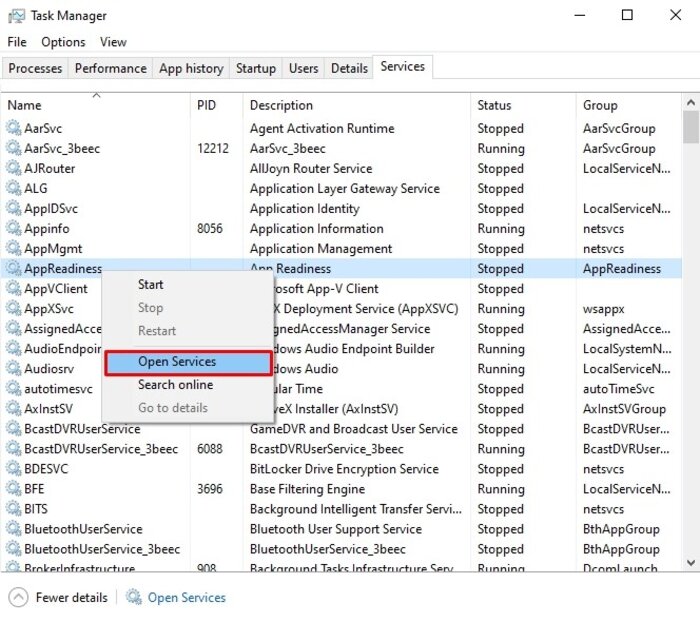
Task: Click the vertical scrollbar thumb
Action: coord(691,127)
